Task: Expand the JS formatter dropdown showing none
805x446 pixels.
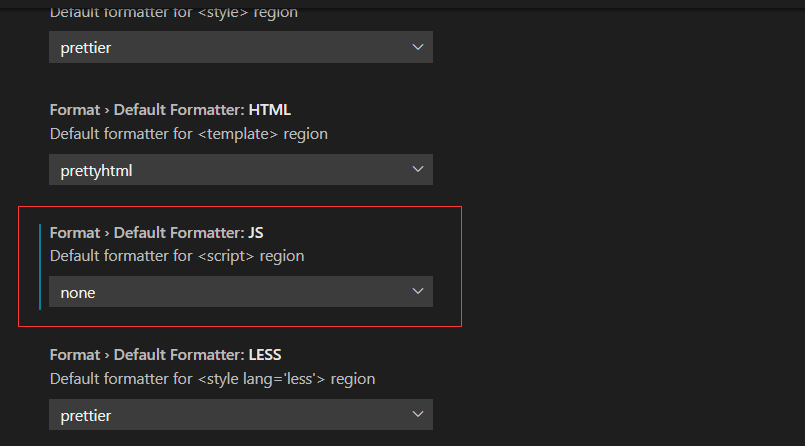Action: 240,292
